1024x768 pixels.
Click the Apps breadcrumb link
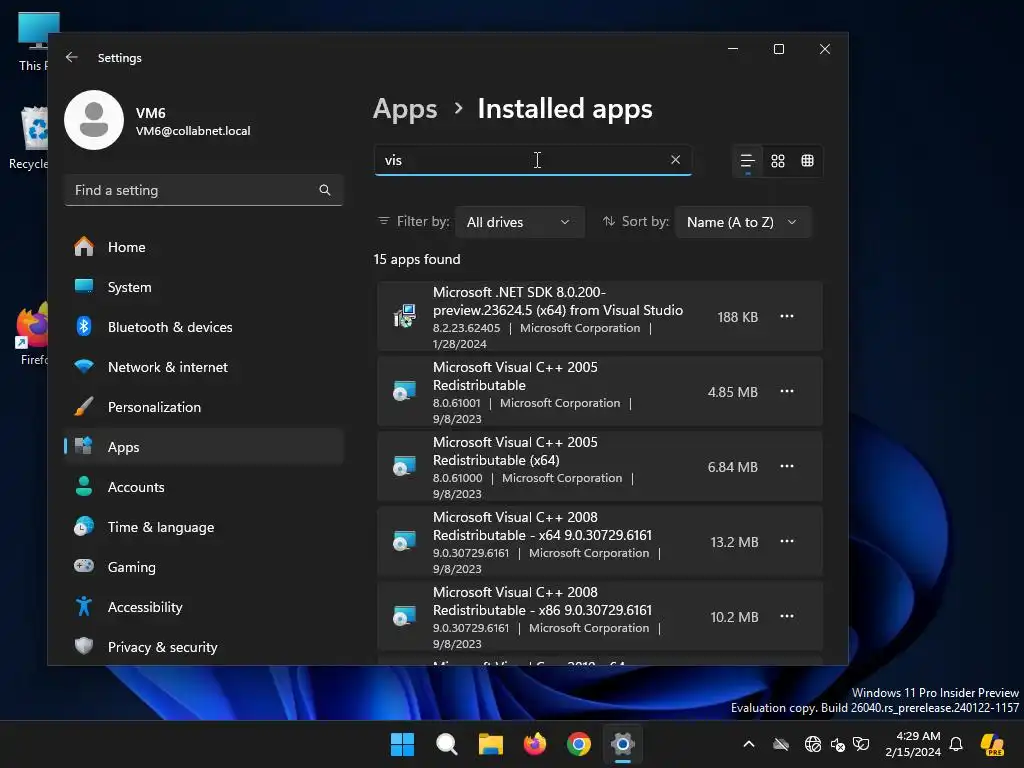click(405, 109)
